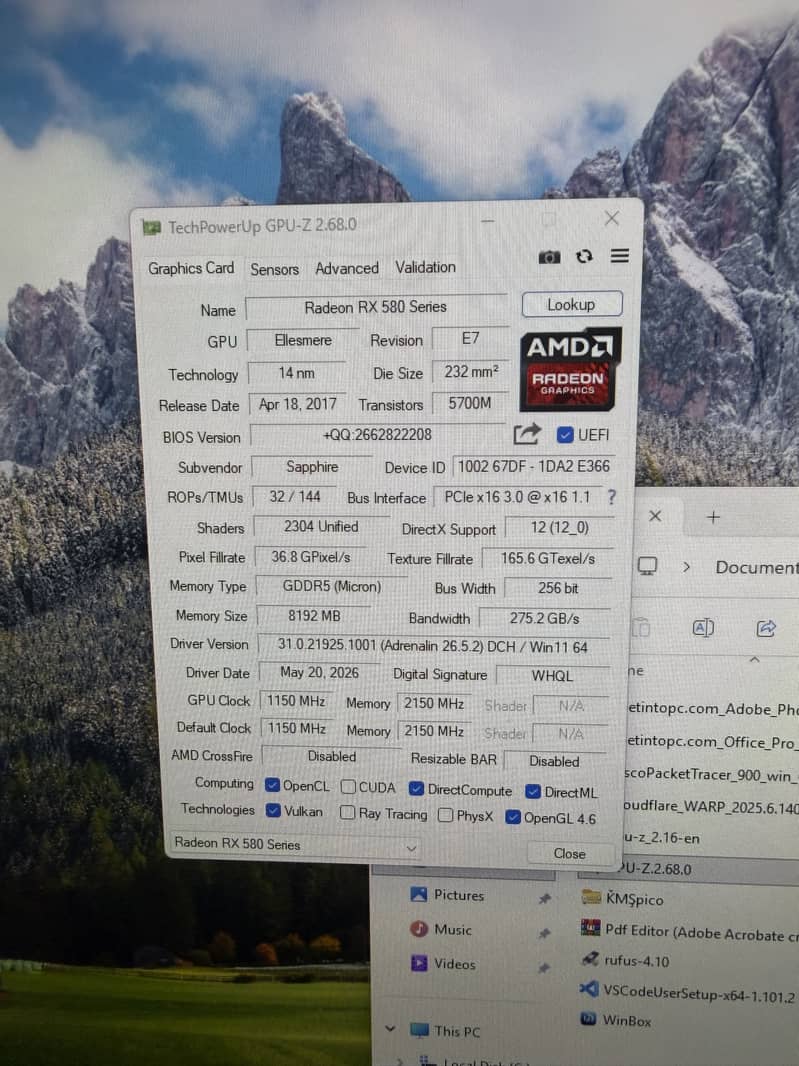
Task: Click the Lookup button
Action: pyautogui.click(x=572, y=305)
